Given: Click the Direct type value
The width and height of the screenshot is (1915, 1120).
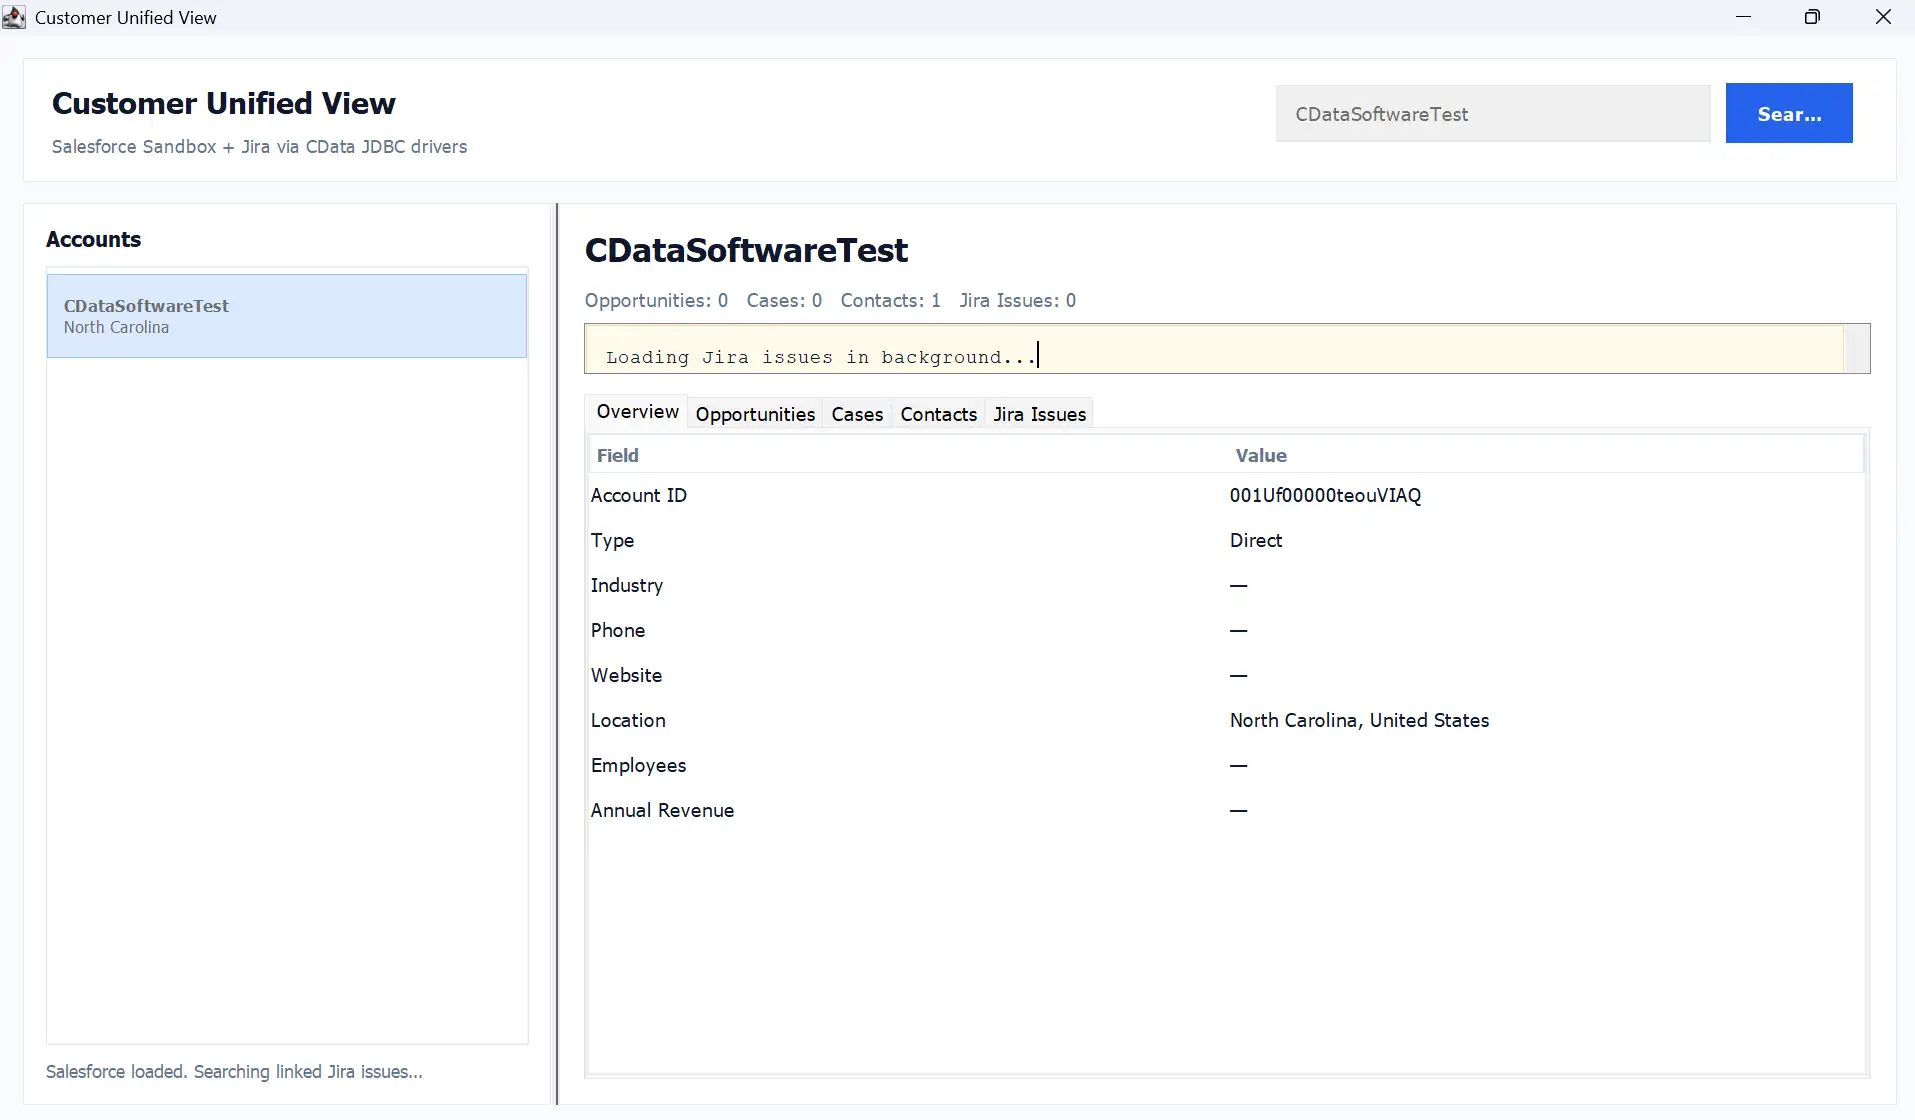Looking at the screenshot, I should click(1256, 540).
